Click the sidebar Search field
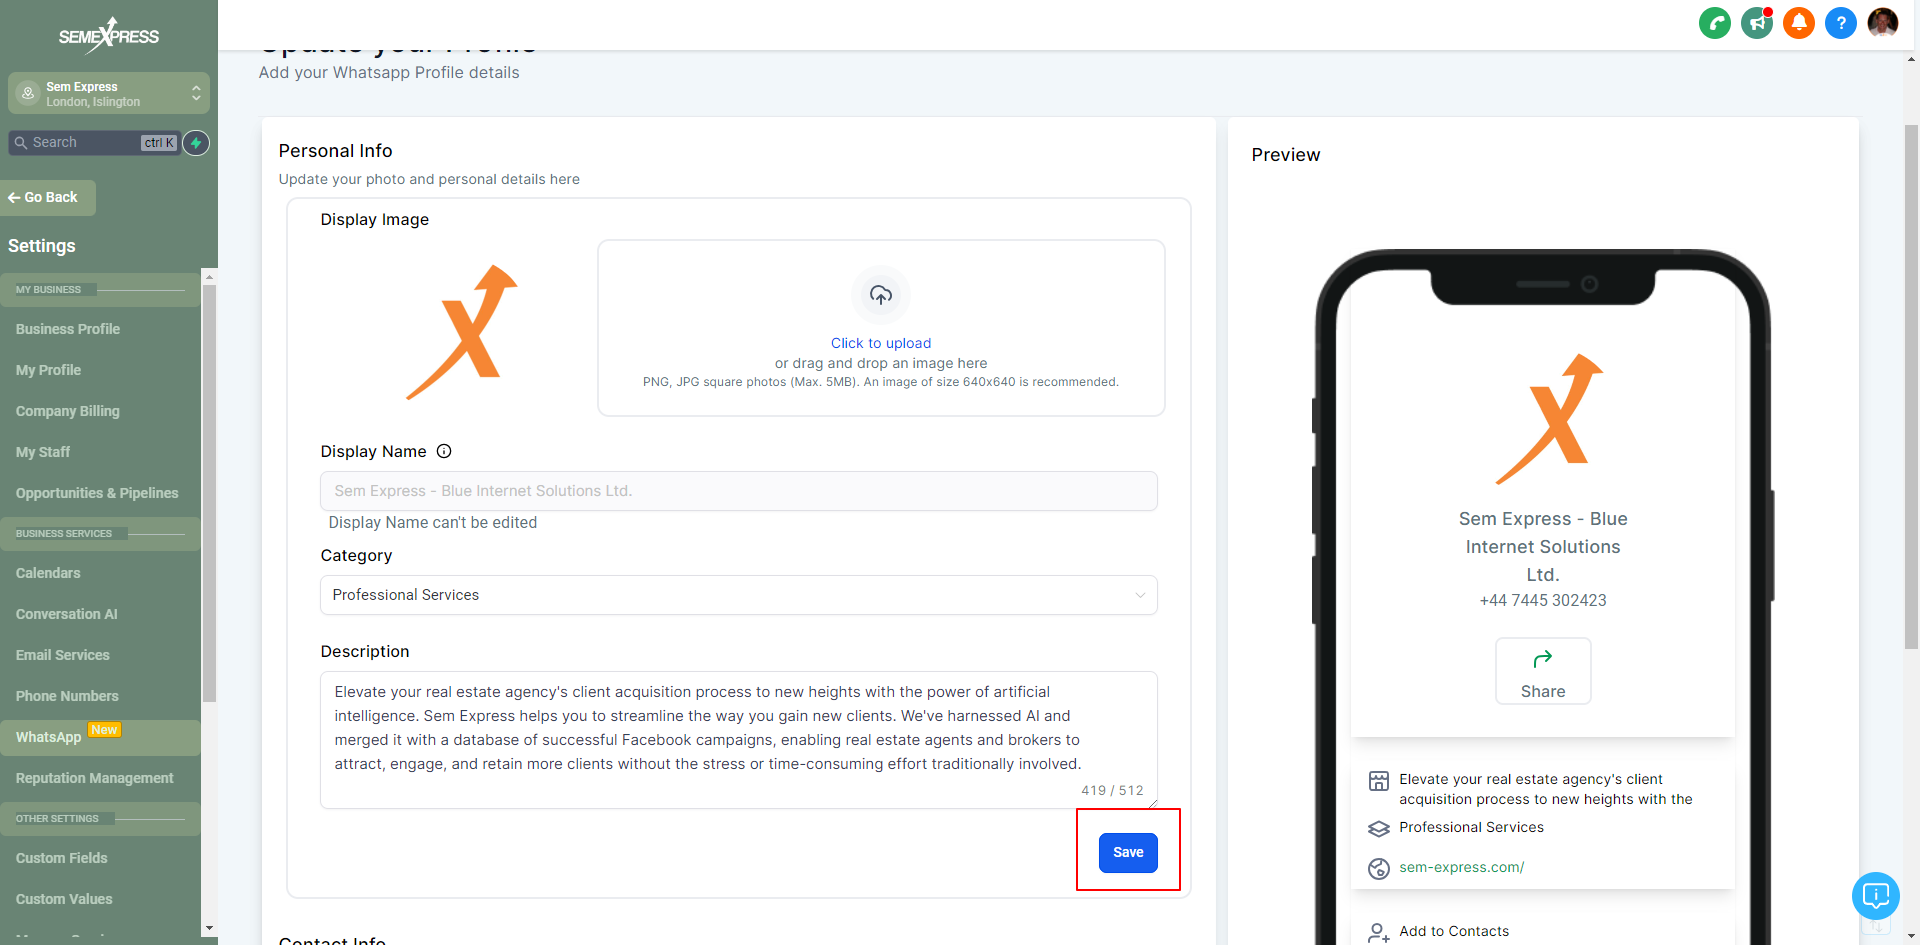 [95, 143]
